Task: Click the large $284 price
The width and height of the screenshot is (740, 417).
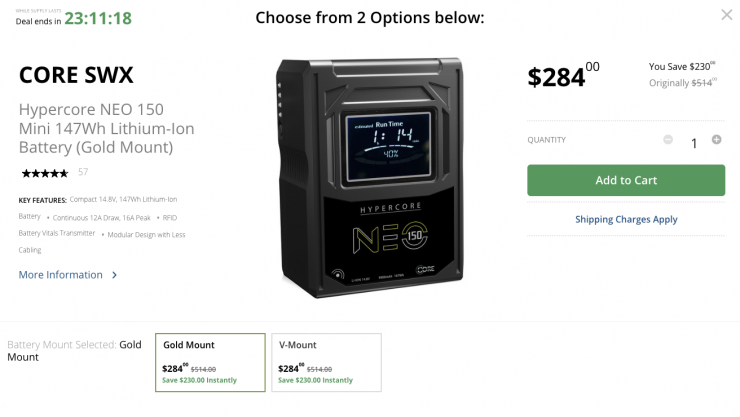Action: pyautogui.click(x=562, y=76)
